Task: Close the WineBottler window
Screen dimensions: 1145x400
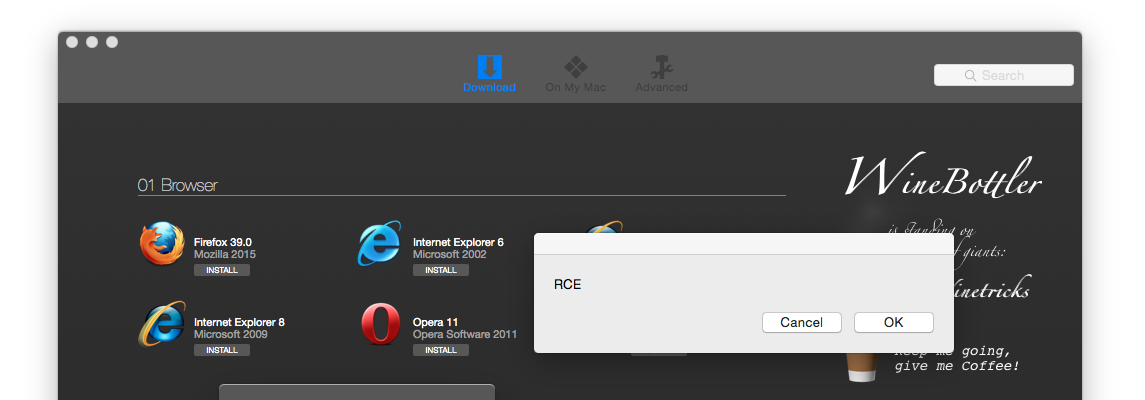Action: coord(72,42)
